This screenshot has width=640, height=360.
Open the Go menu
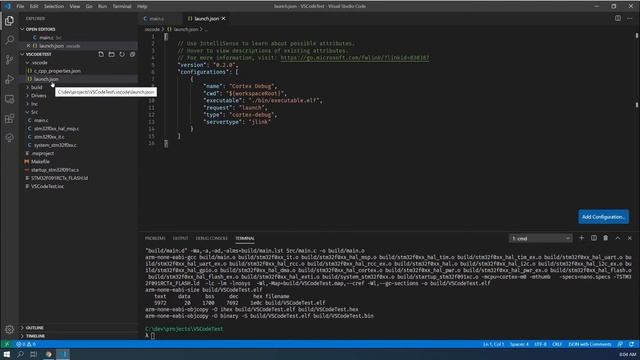(89, 6)
